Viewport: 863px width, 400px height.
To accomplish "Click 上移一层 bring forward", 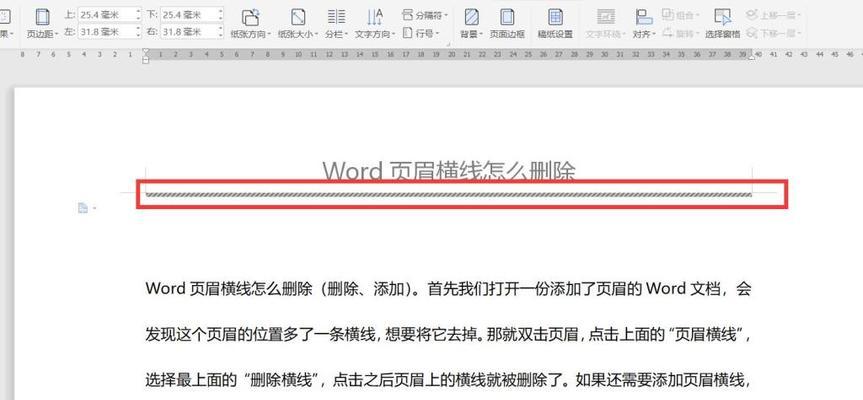I will coord(773,15).
